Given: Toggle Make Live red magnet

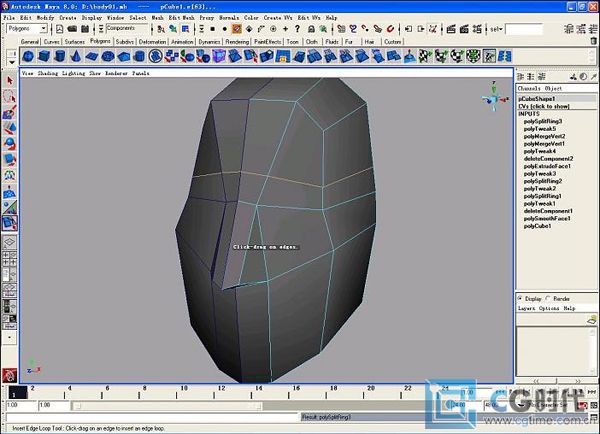Looking at the screenshot, I should click(390, 29).
